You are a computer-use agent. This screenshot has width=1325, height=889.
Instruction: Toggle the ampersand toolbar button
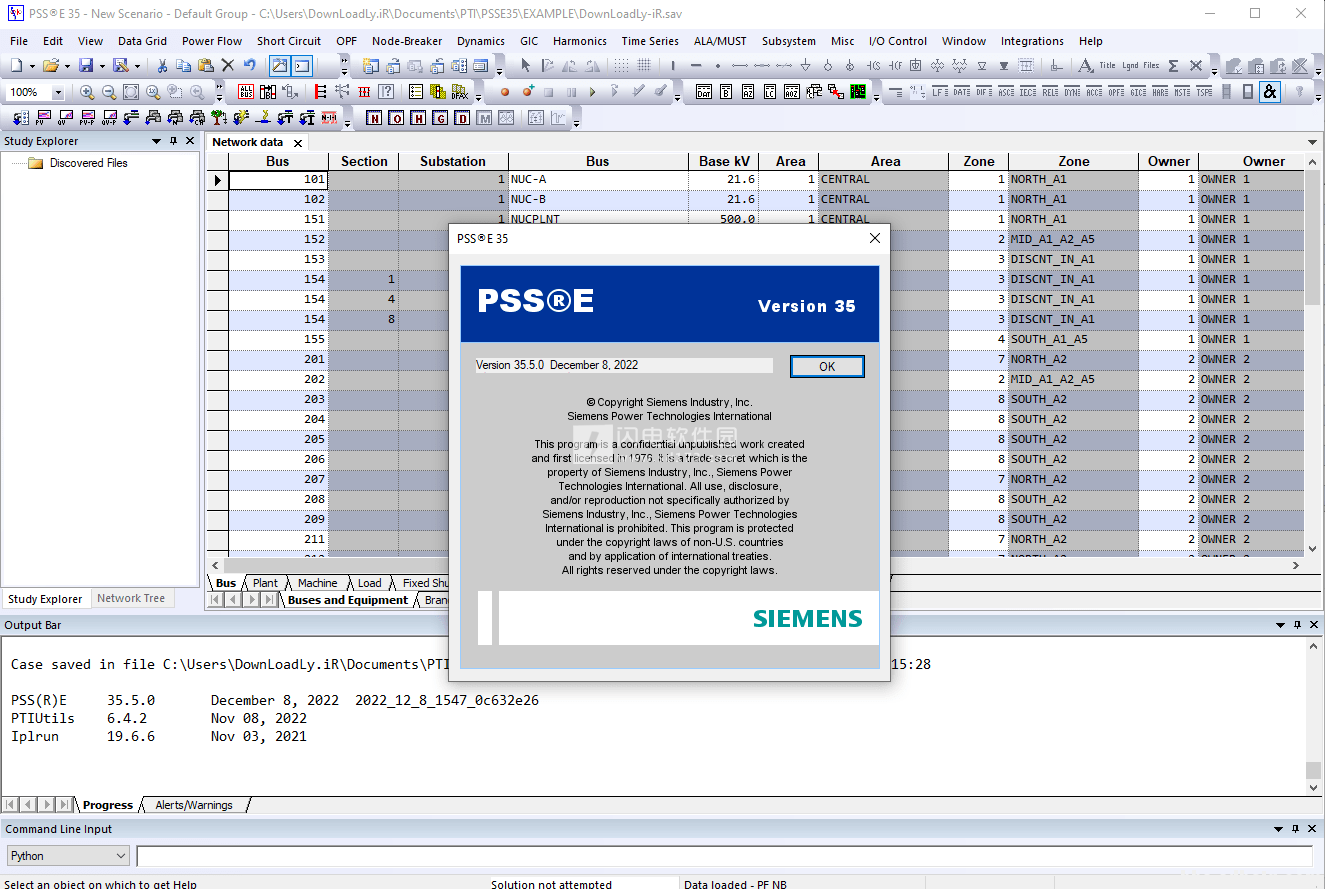[x=1269, y=92]
